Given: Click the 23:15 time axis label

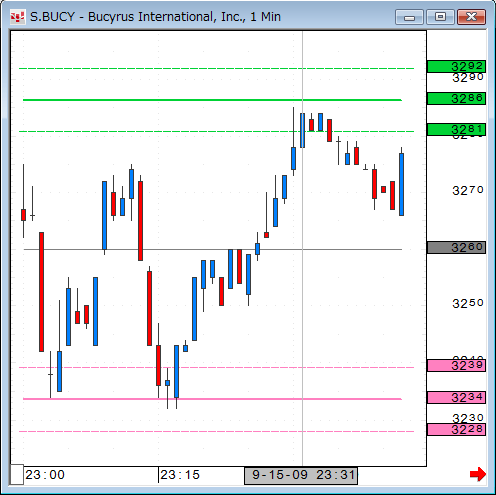Looking at the screenshot, I should [x=180, y=475].
